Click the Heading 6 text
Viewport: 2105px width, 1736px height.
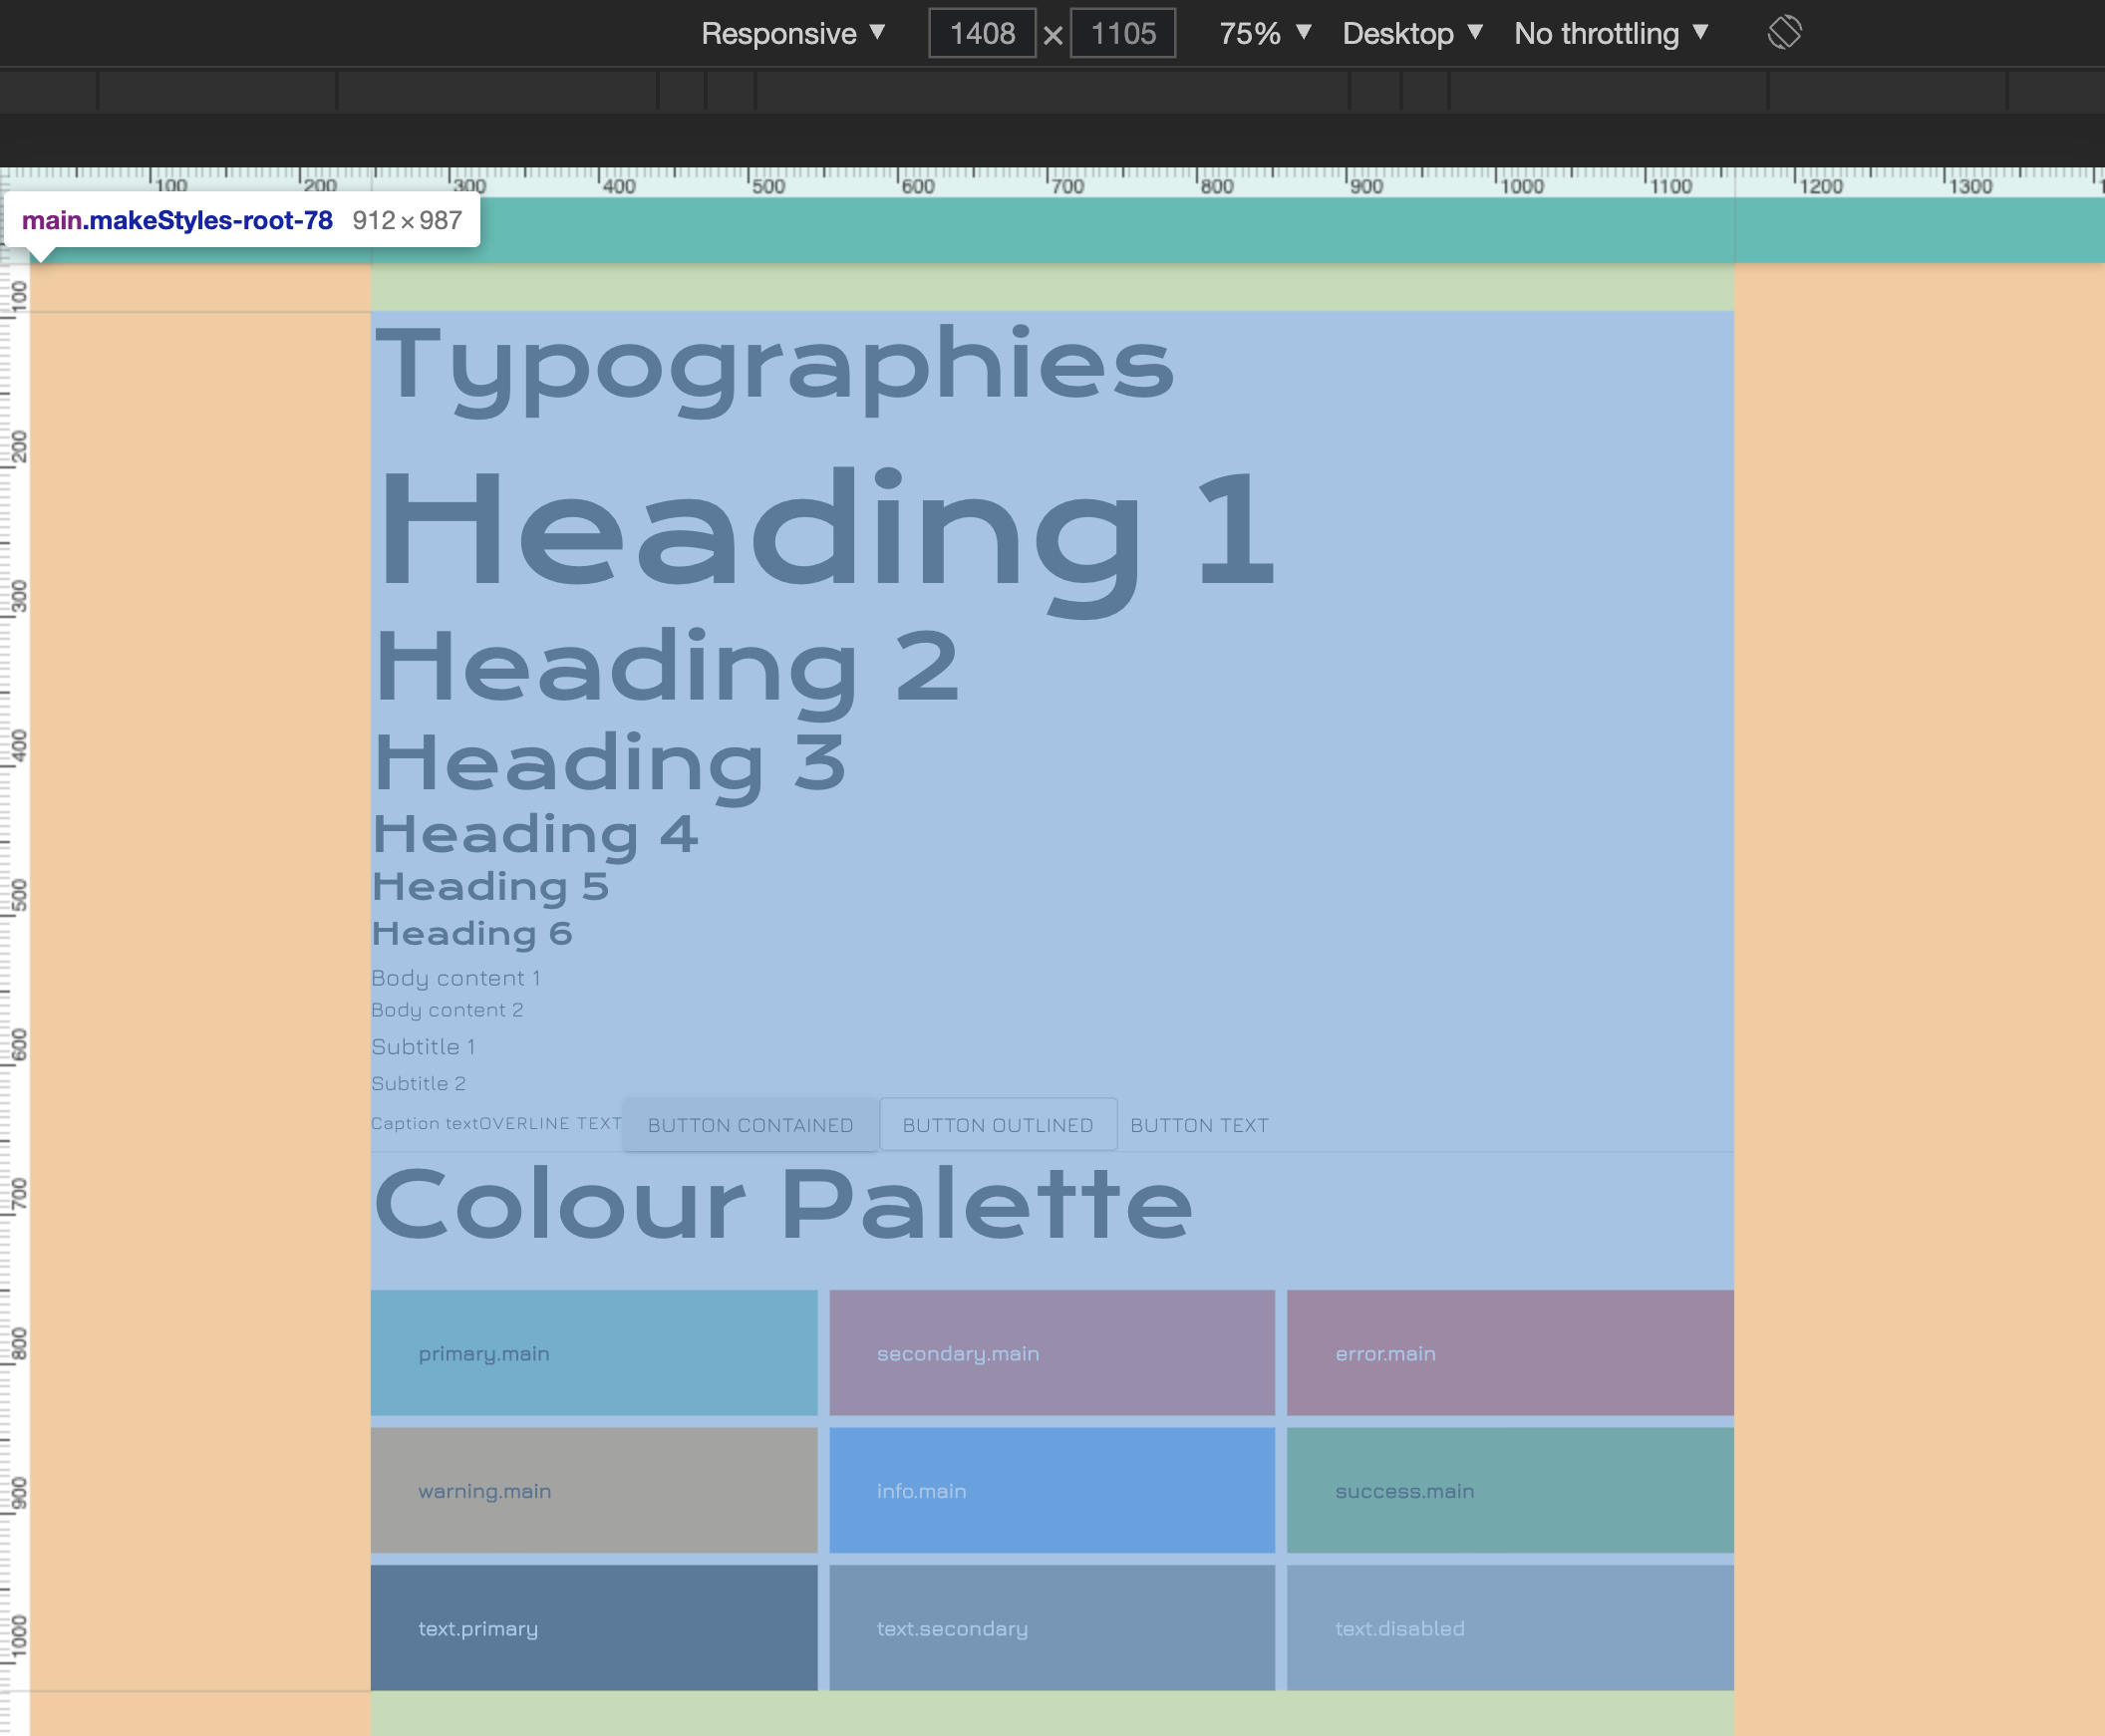(472, 933)
